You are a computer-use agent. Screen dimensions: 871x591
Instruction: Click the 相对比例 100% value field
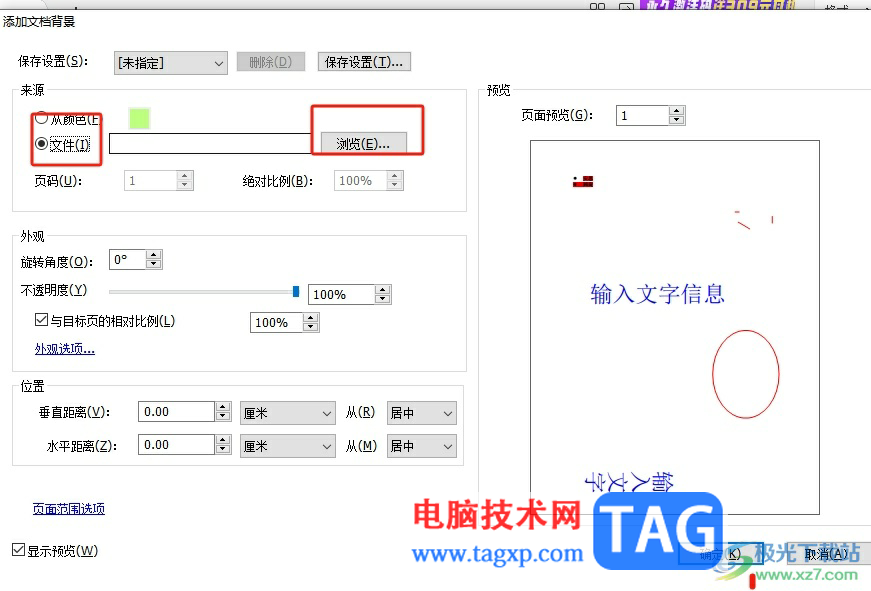[277, 322]
